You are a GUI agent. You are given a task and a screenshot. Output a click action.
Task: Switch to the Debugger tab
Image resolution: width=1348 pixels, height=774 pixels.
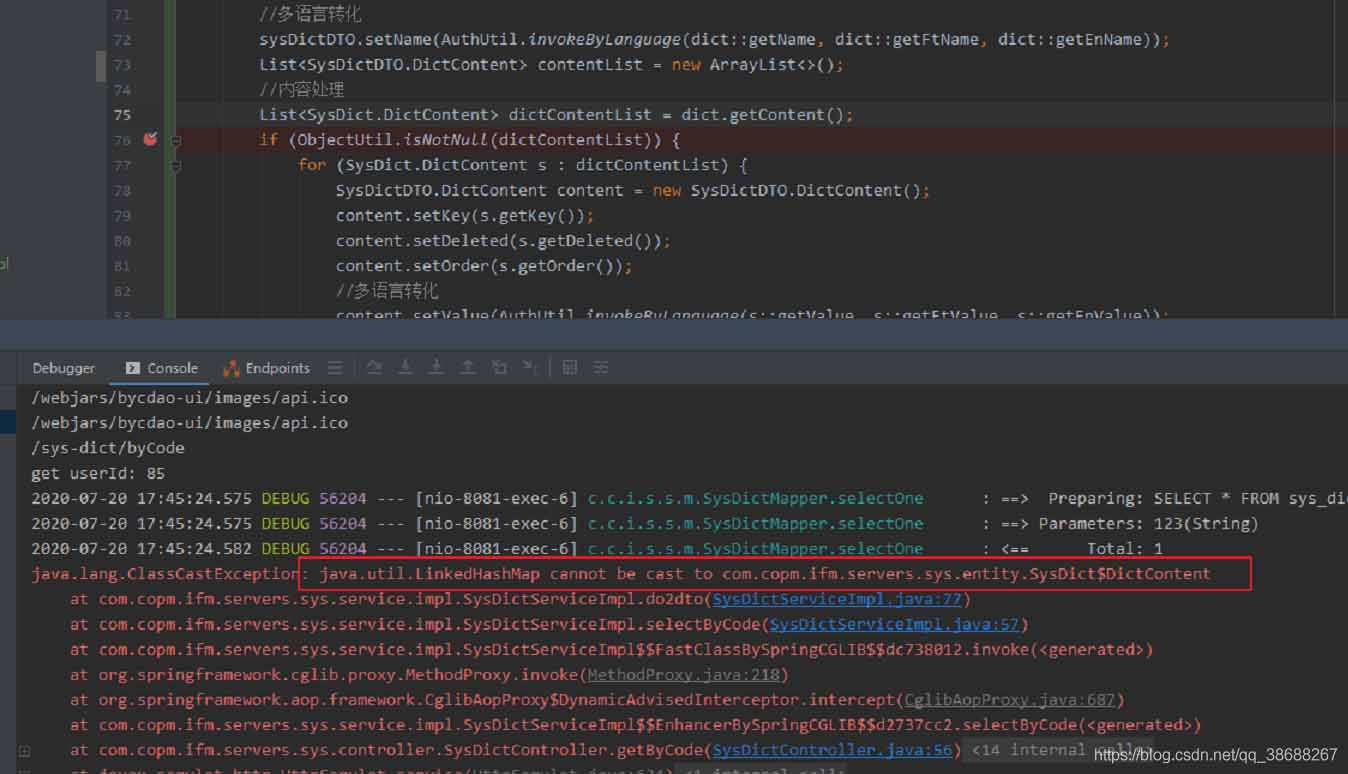point(64,368)
